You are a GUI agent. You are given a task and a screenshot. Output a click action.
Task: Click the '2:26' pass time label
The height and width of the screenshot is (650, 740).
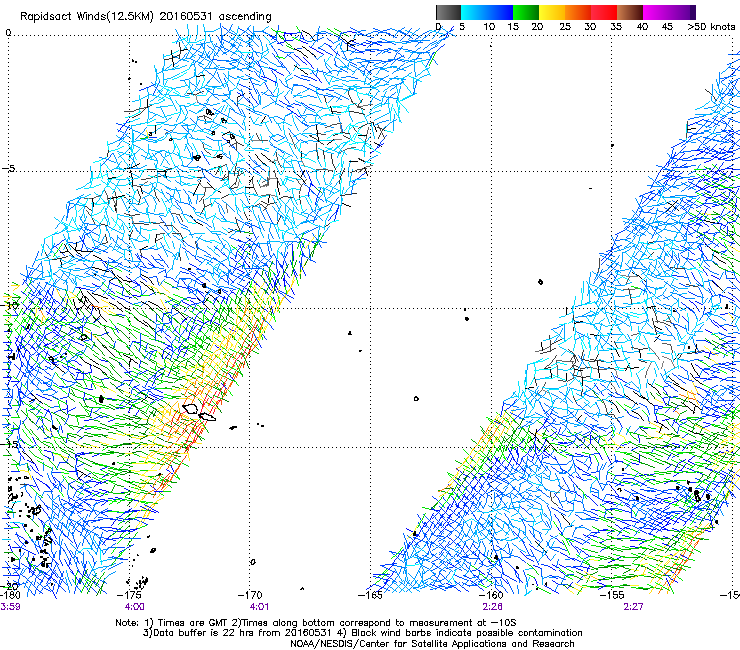coord(492,607)
